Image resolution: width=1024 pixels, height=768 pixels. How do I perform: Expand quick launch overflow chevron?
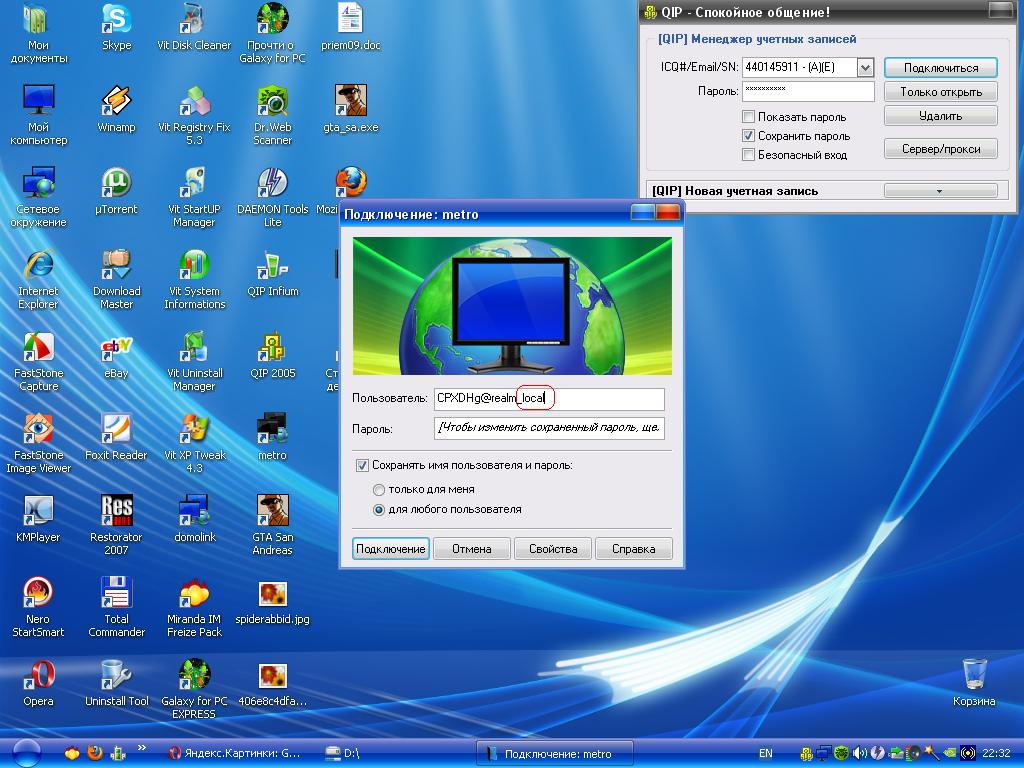pyautogui.click(x=142, y=748)
